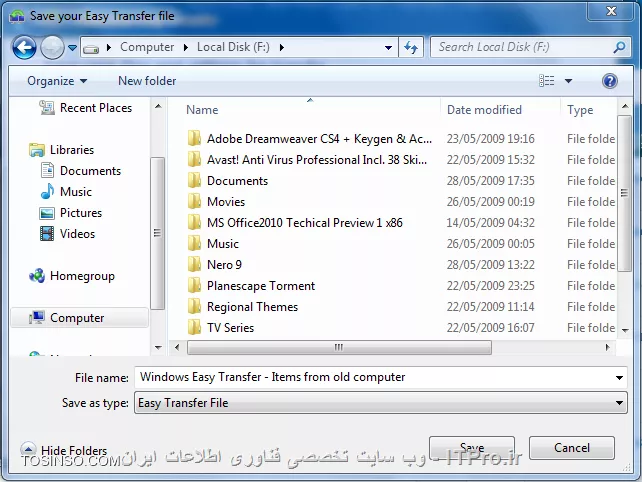Open the recent pages dropdown arrow
This screenshot has height=482, width=642.
pos(72,48)
